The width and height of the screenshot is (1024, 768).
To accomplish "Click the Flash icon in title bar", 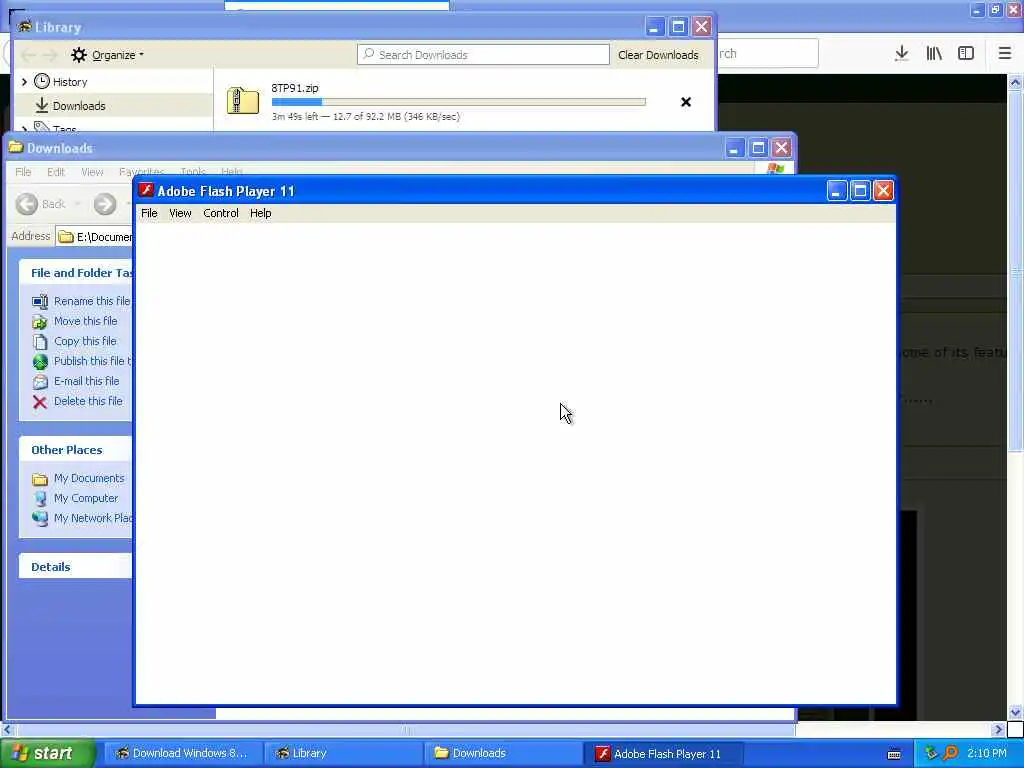I will tap(146, 190).
